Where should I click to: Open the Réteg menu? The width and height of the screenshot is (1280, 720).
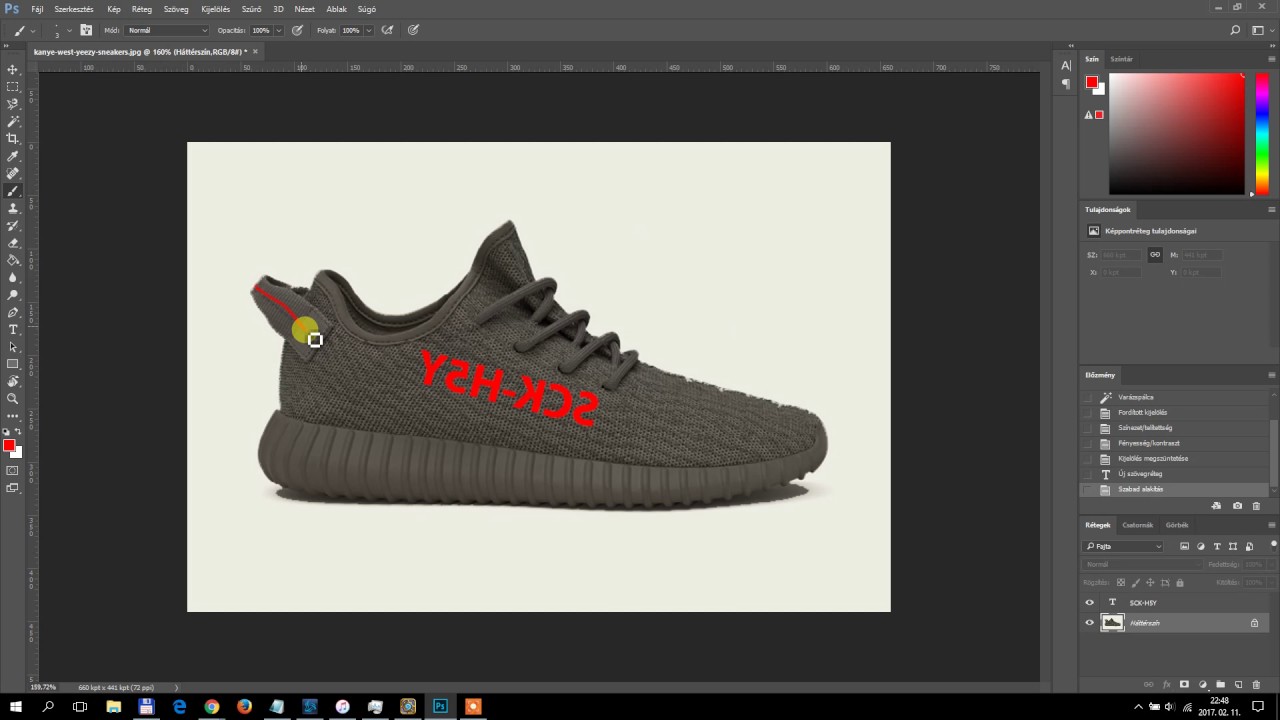[x=142, y=9]
